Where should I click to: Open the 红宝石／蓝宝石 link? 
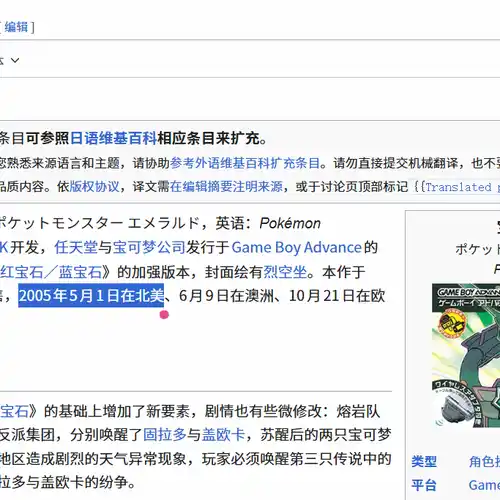[51, 272]
